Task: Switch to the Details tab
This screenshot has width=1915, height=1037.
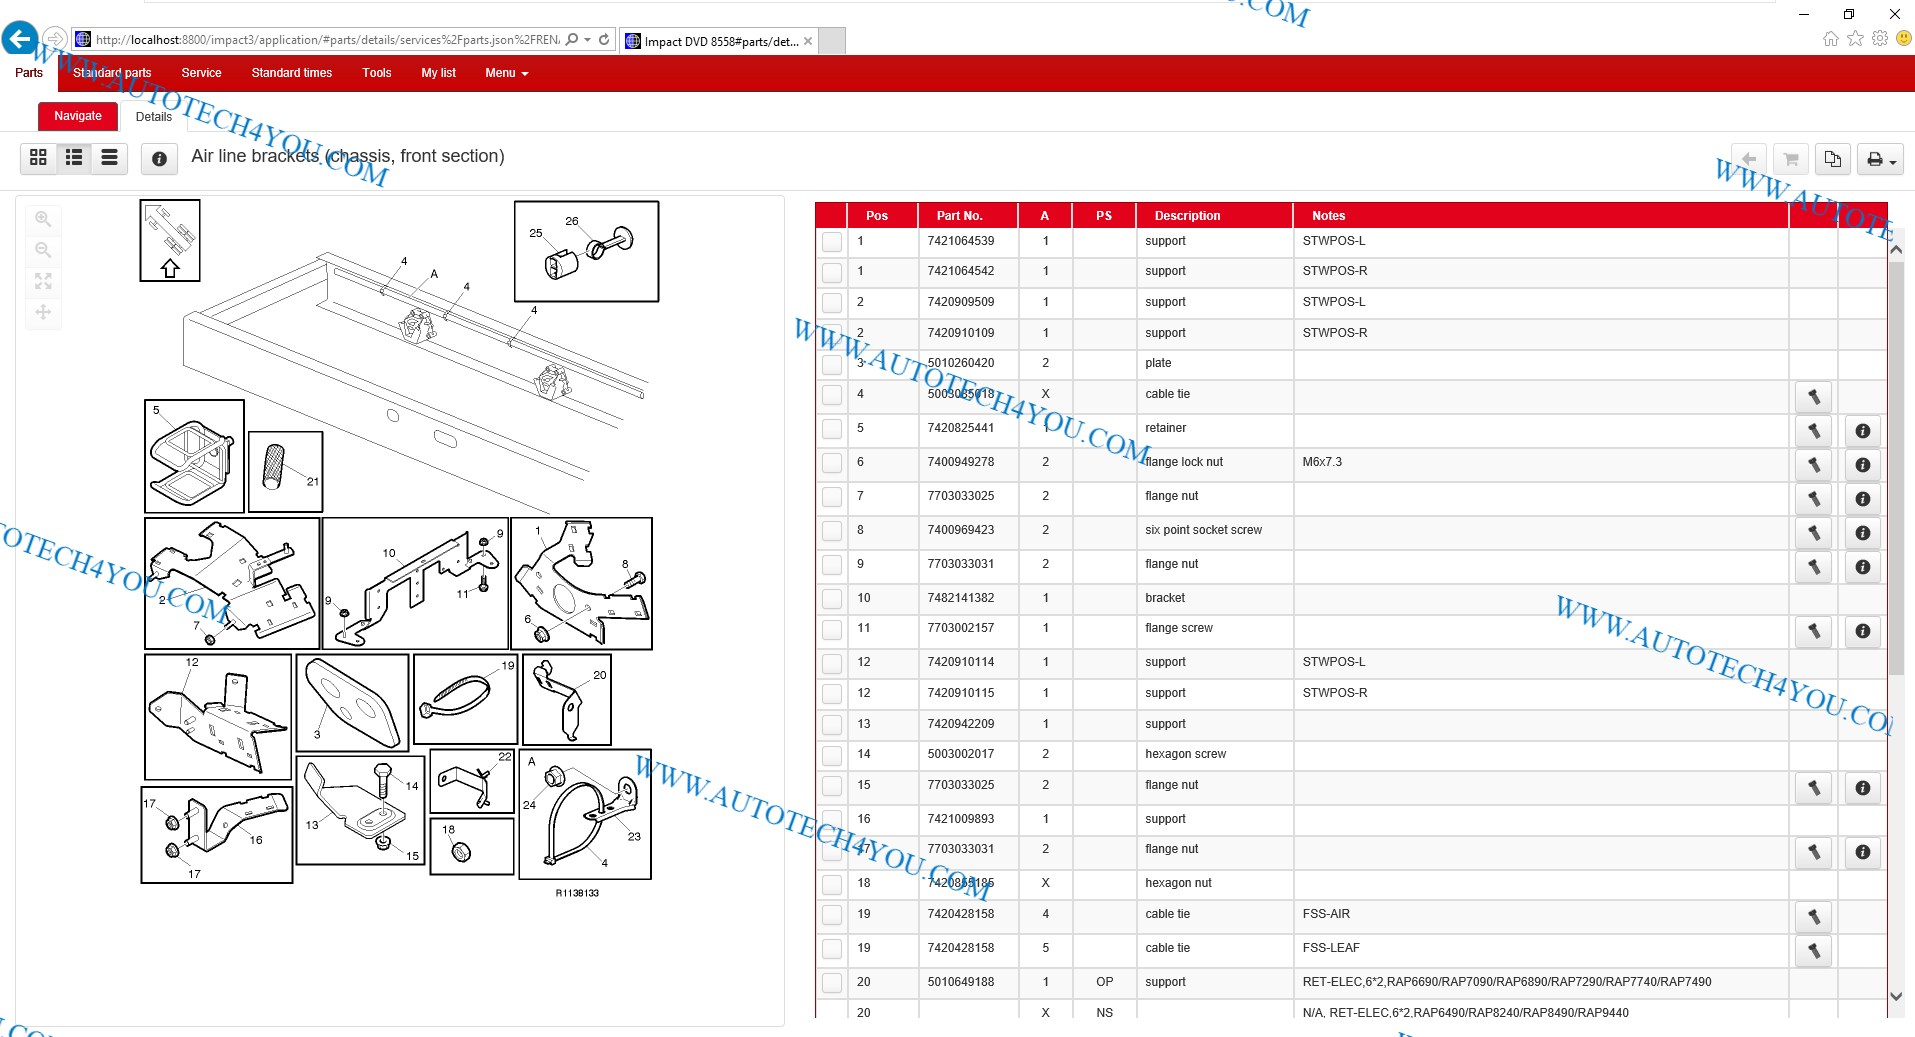Action: 154,117
